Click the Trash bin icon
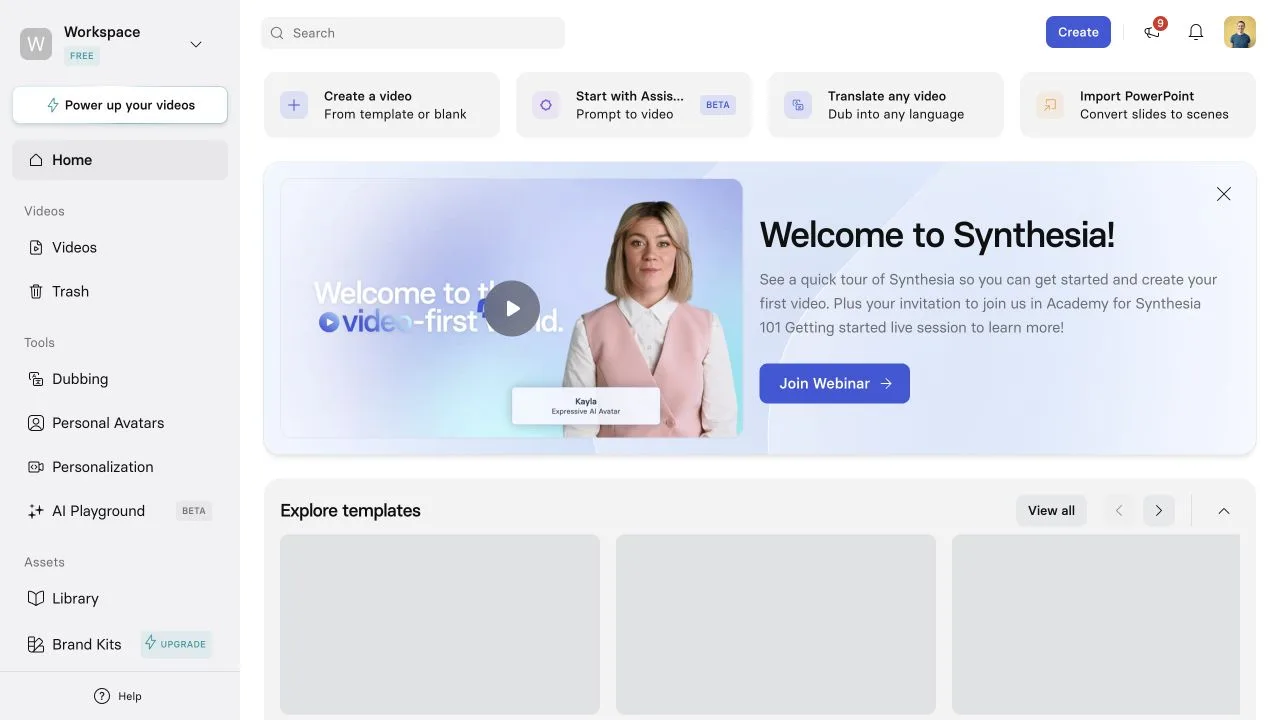 pyautogui.click(x=36, y=291)
